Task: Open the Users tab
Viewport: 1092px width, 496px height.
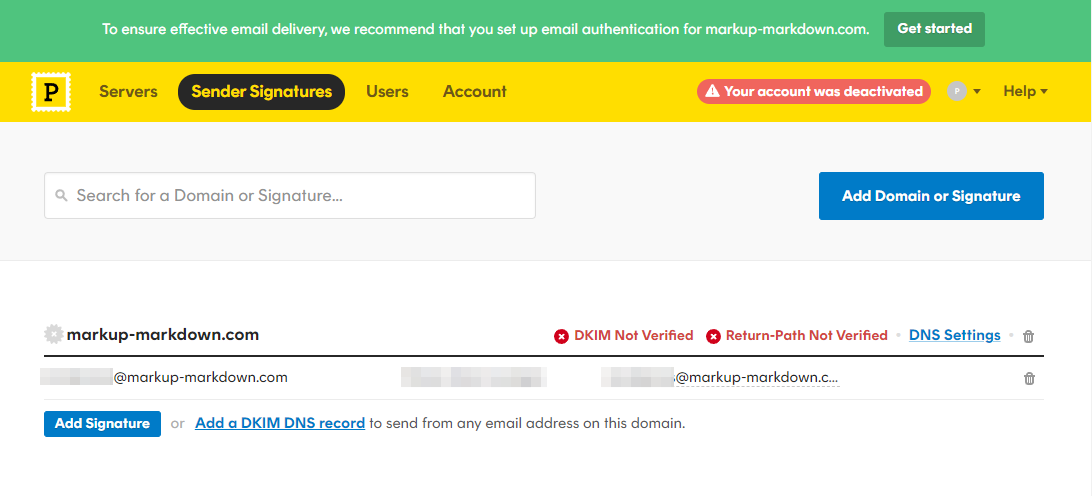Action: click(x=387, y=92)
